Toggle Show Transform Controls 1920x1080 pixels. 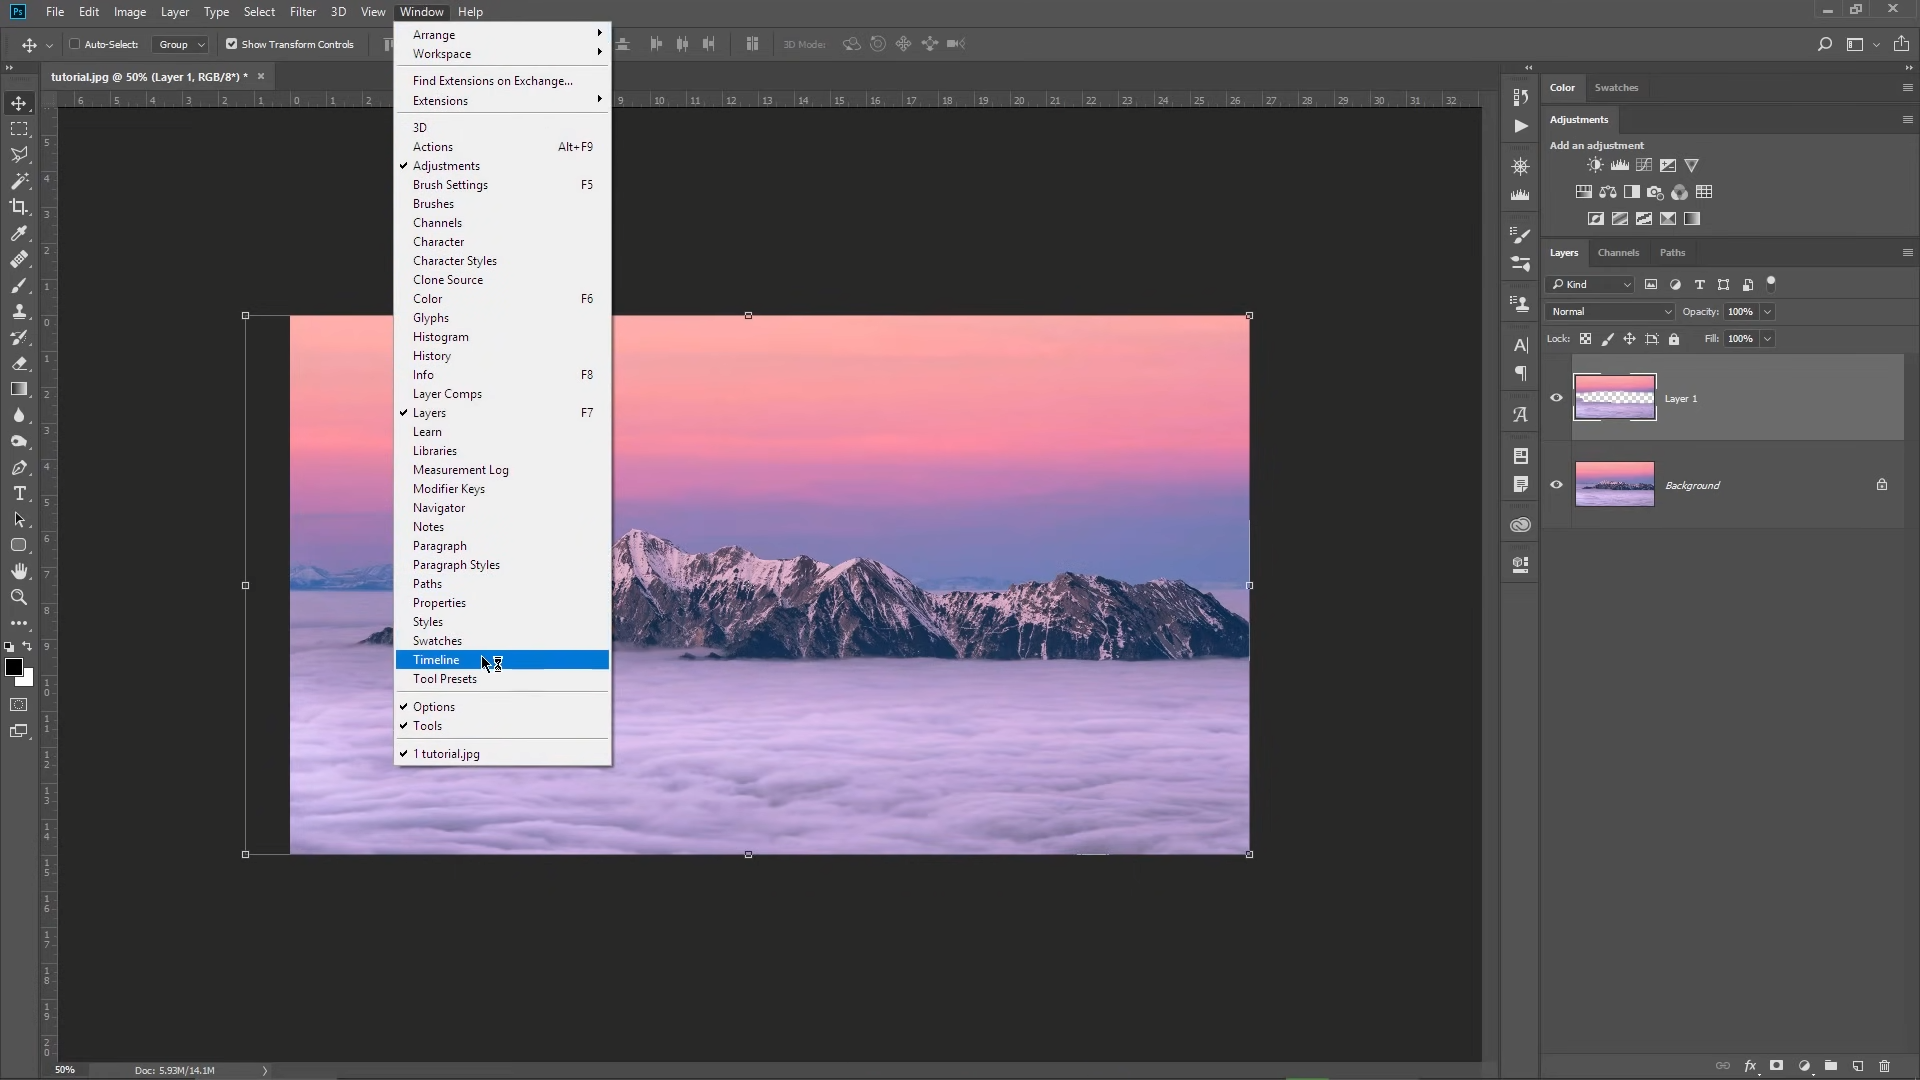[x=231, y=44]
